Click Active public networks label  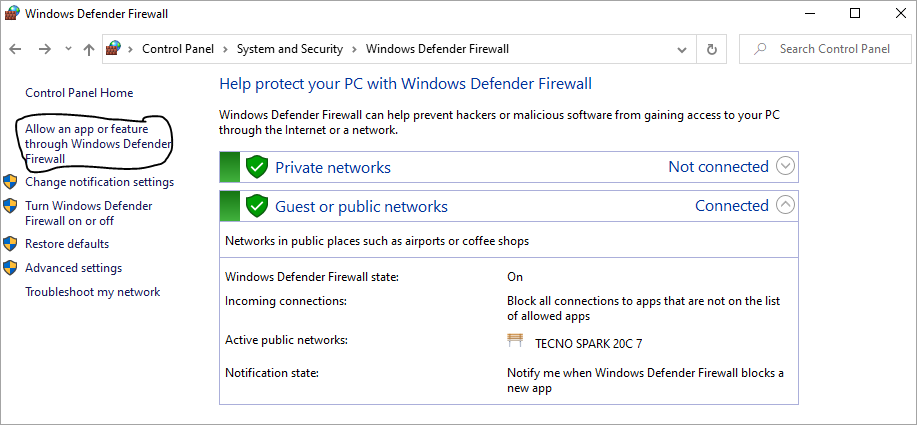point(287,340)
